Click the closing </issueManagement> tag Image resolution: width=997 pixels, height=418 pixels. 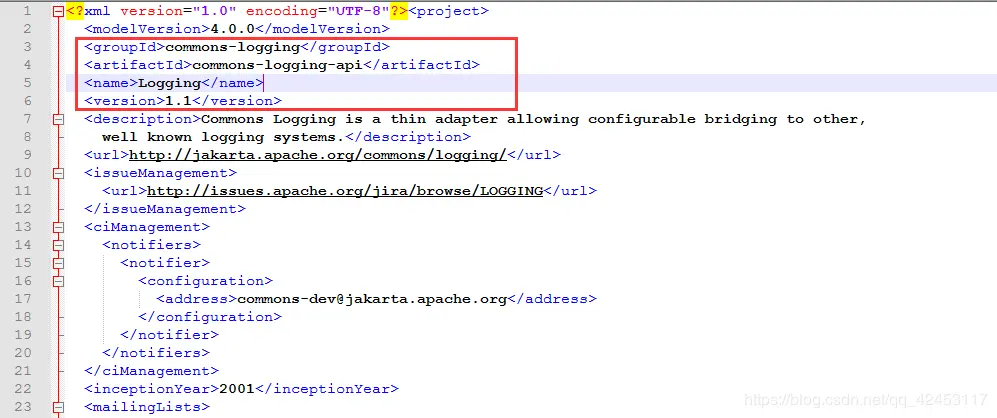click(x=165, y=209)
